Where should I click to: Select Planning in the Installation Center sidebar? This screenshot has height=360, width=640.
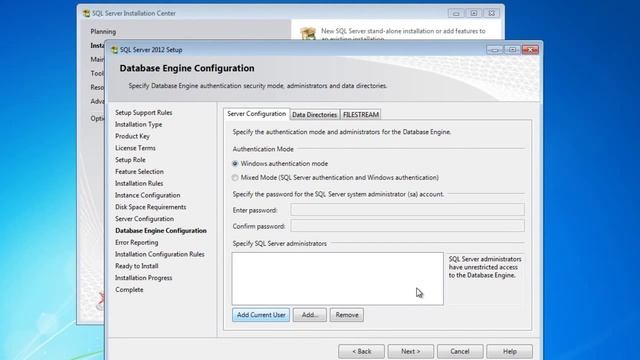[x=103, y=31]
